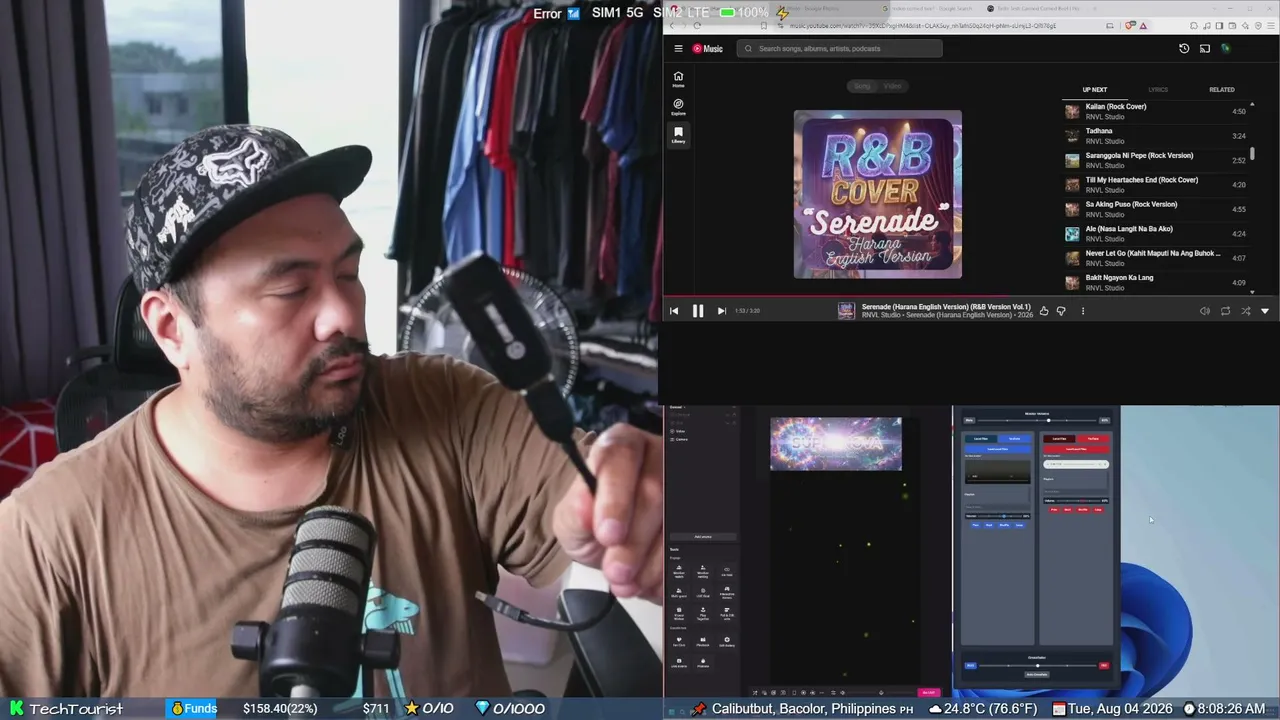The image size is (1280, 720).
Task: Open Library in YouTube Music sidebar
Action: 678,135
